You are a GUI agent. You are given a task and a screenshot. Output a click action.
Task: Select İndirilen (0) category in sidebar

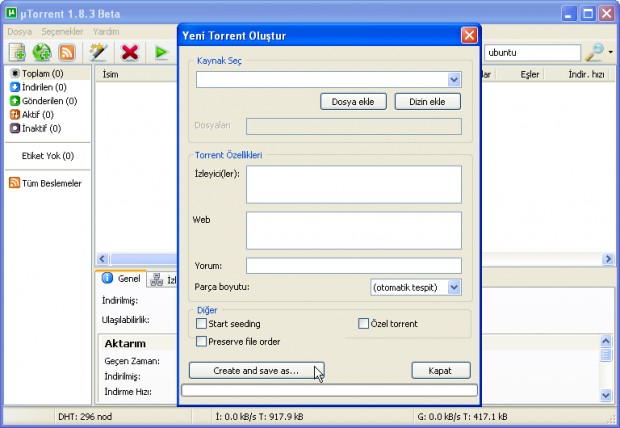tap(38, 87)
